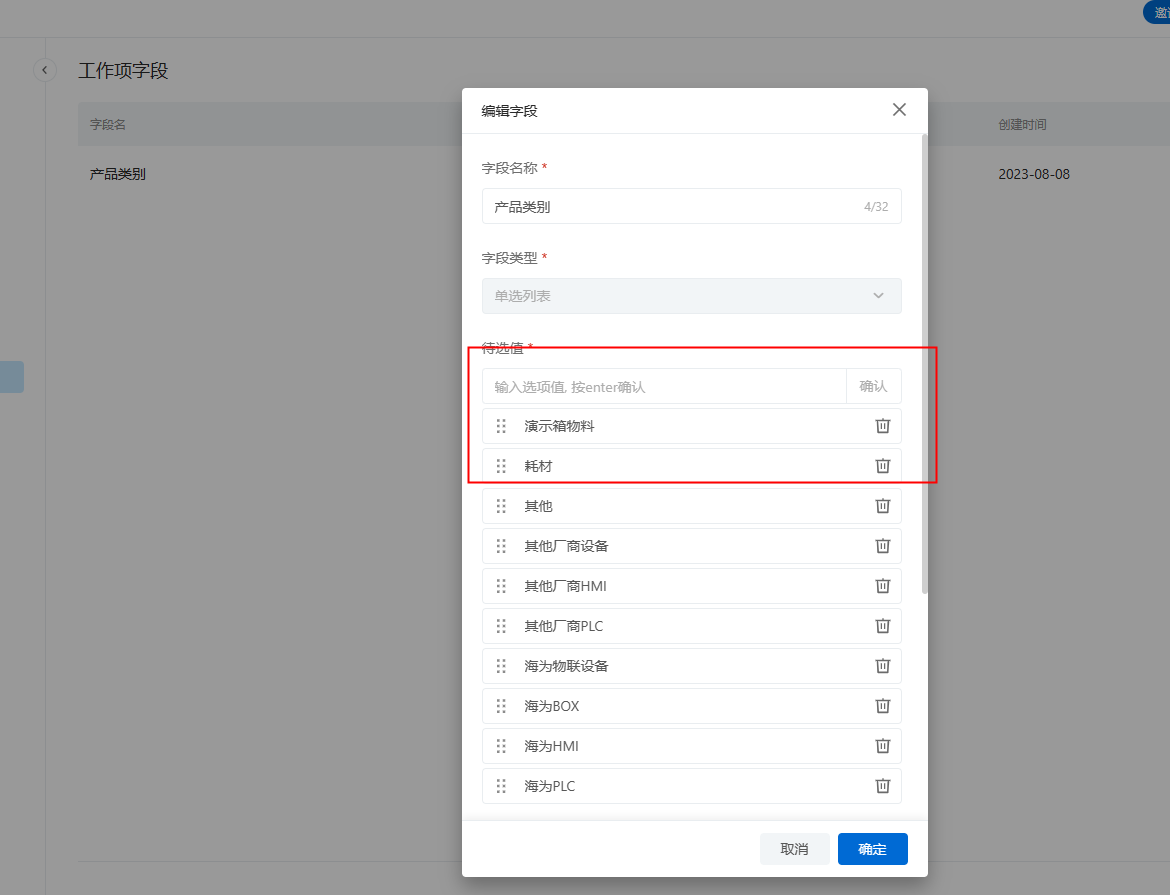The width and height of the screenshot is (1170, 895).
Task: Click the 海为BOX option text
Action: [551, 706]
